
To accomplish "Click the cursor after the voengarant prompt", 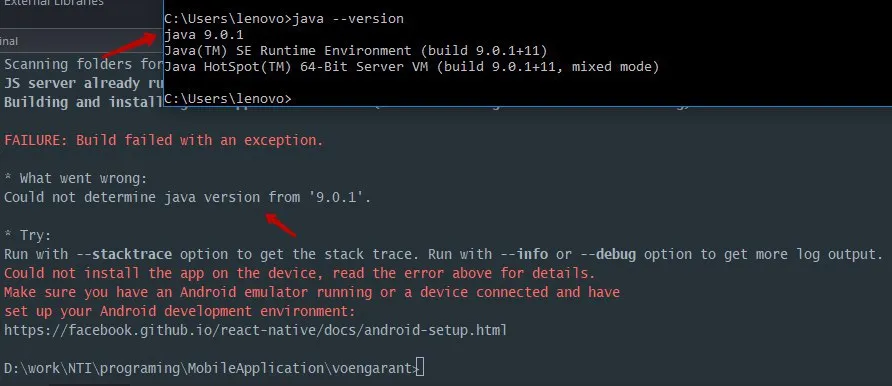I will (x=420, y=368).
